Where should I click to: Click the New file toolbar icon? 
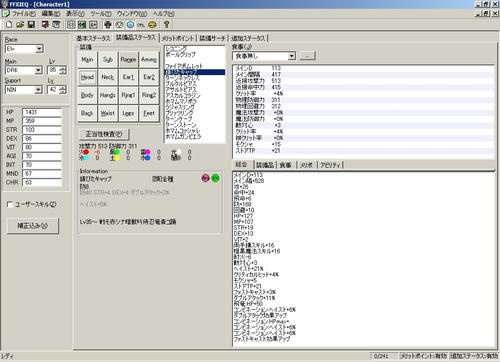pyautogui.click(x=9, y=25)
